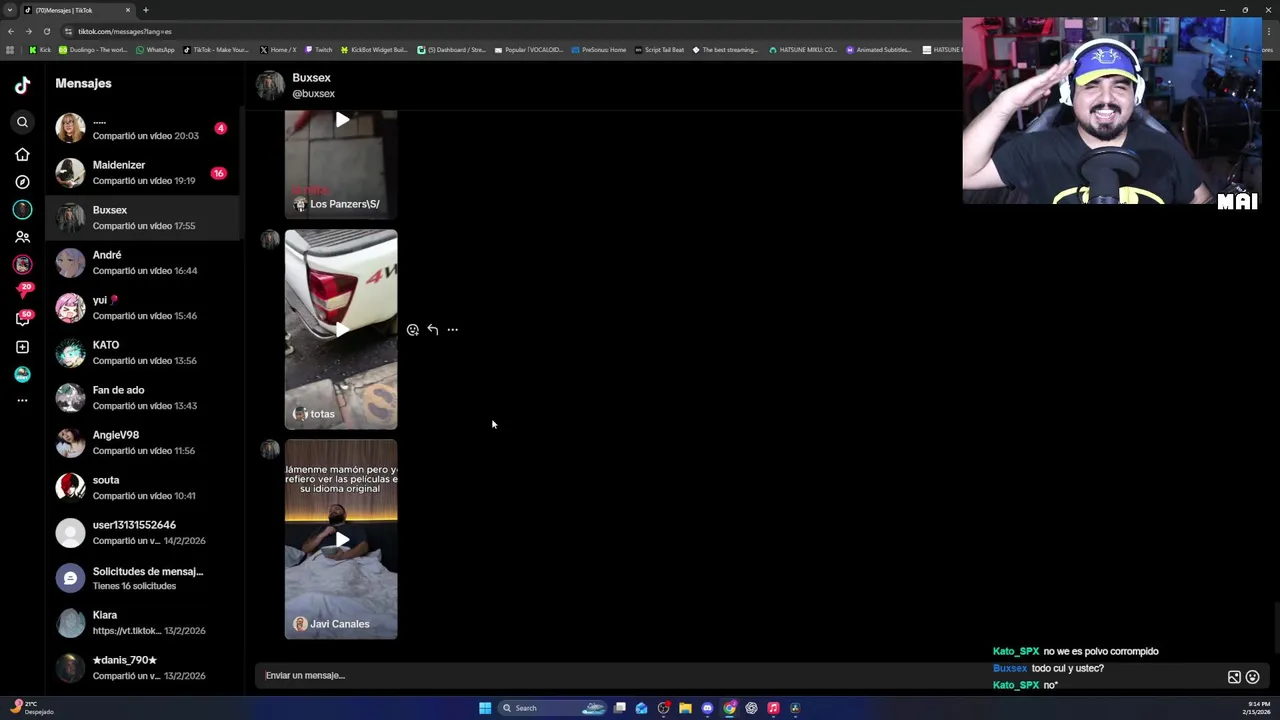The width and height of the screenshot is (1280, 720).
Task: Open the Explore compass icon
Action: pyautogui.click(x=22, y=182)
